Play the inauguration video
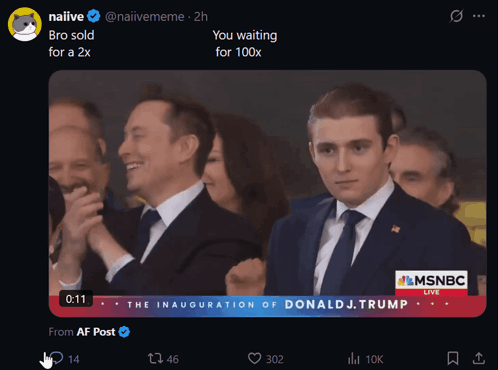 (x=267, y=193)
